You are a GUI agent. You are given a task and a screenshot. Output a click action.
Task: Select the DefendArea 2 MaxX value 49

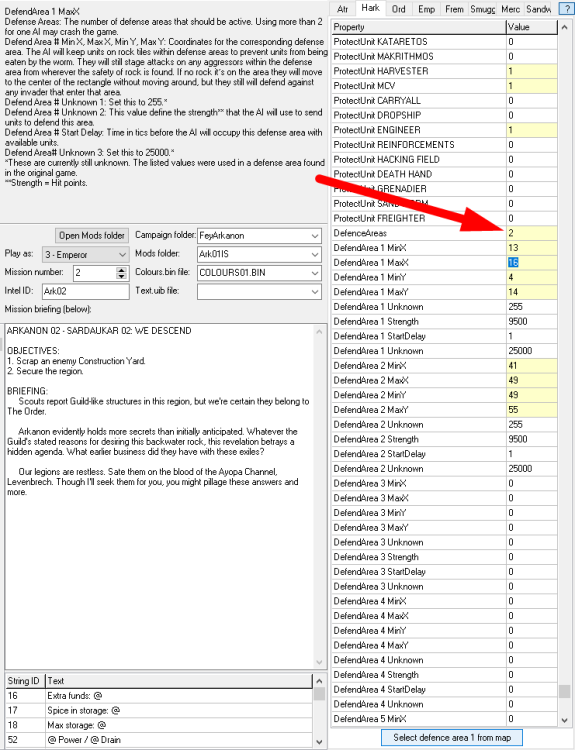pyautogui.click(x=531, y=380)
